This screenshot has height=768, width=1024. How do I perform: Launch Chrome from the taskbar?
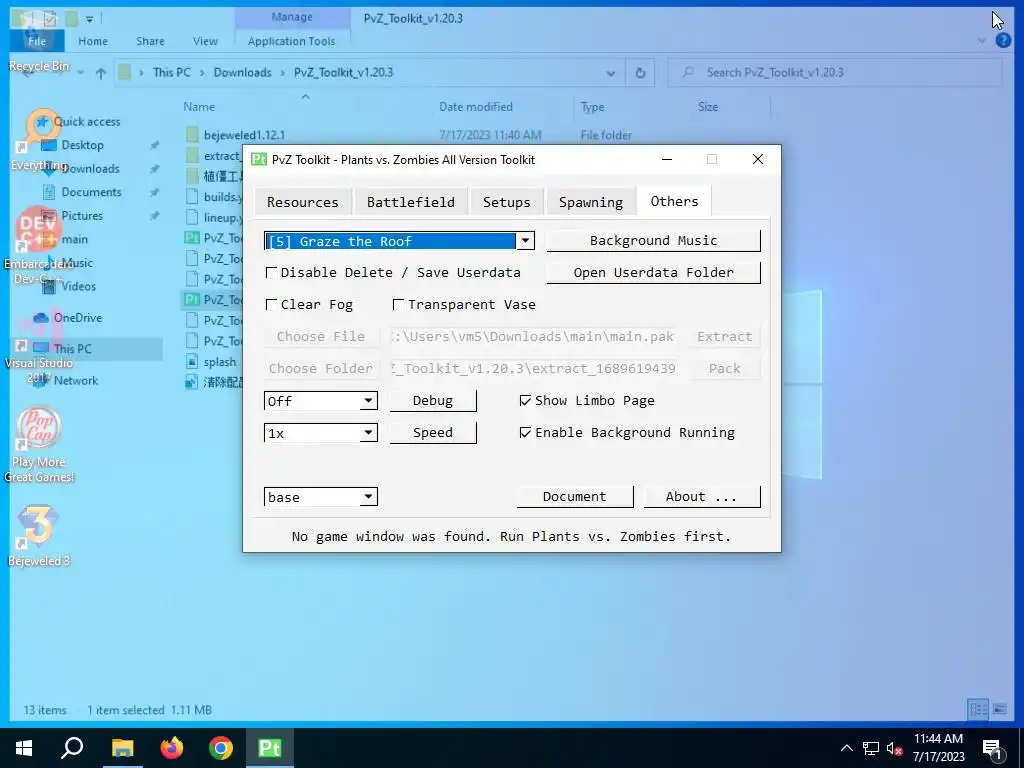pyautogui.click(x=221, y=748)
